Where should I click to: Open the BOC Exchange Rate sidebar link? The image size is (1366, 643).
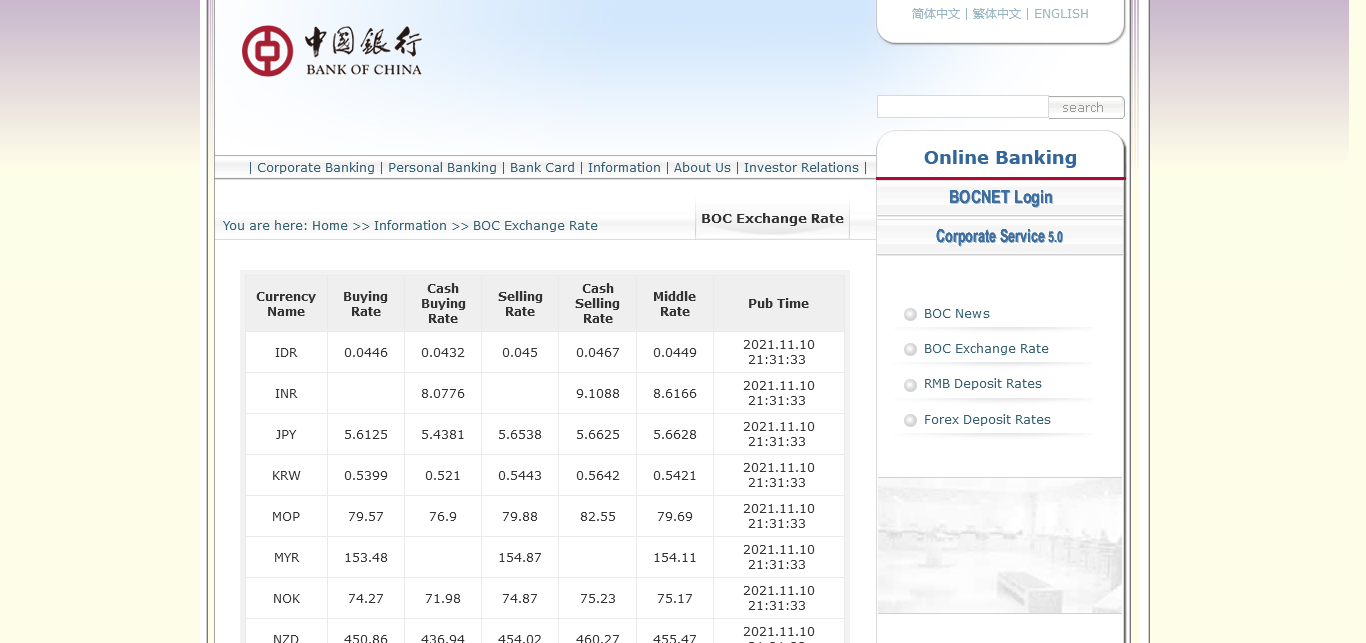click(x=986, y=349)
